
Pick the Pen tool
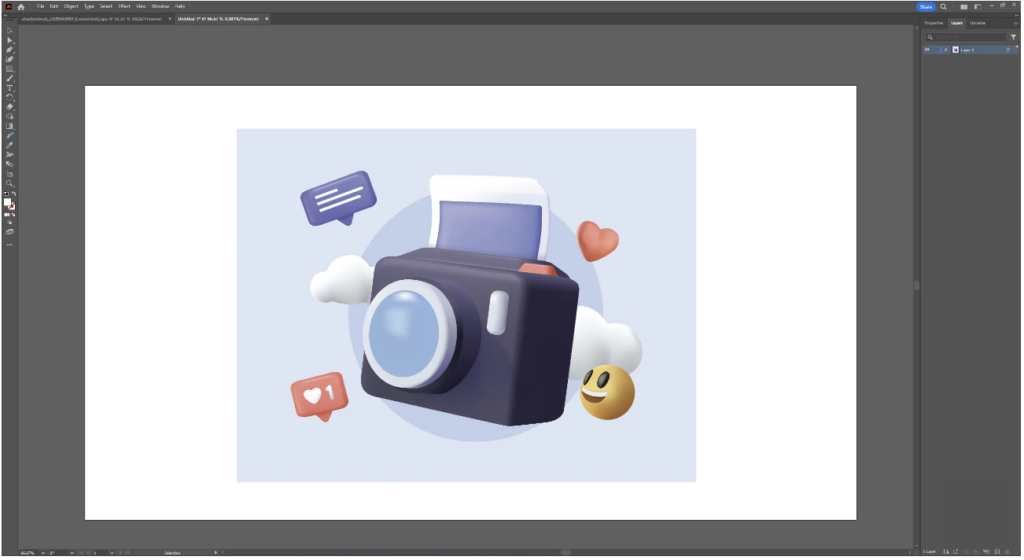(x=9, y=49)
